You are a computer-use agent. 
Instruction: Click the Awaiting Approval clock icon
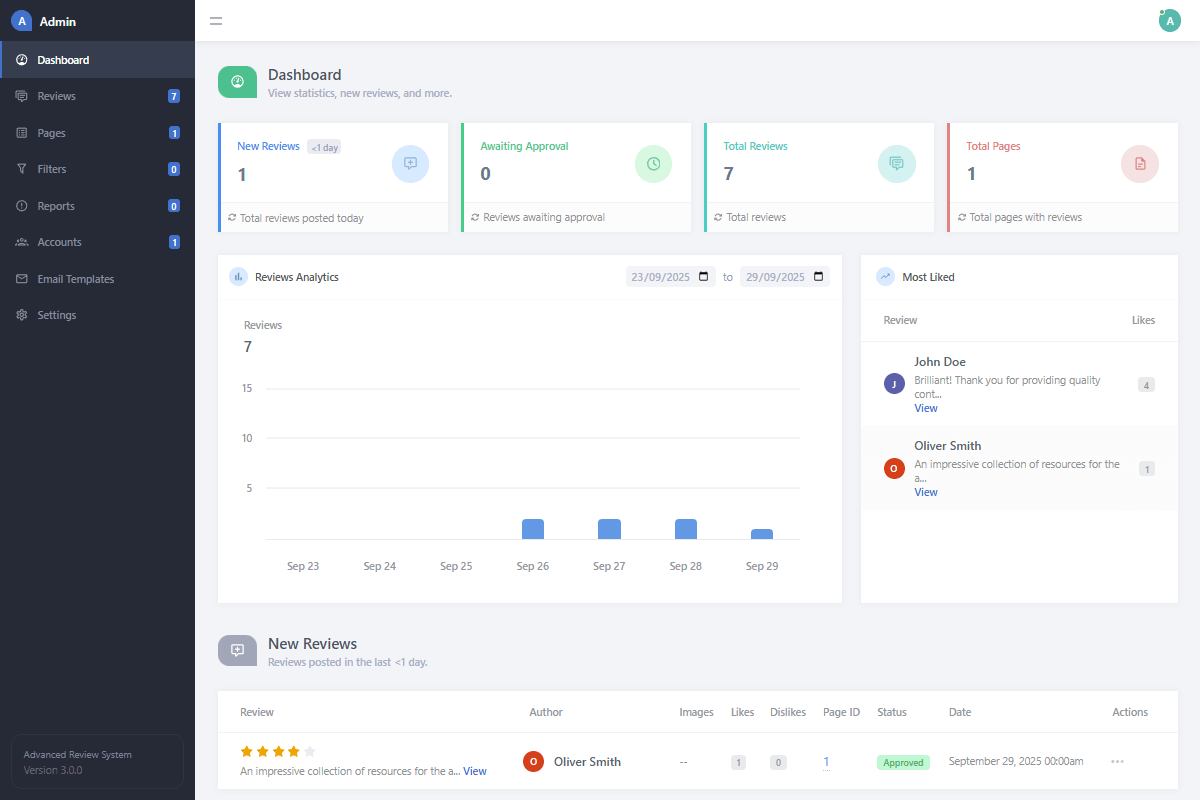(653, 164)
